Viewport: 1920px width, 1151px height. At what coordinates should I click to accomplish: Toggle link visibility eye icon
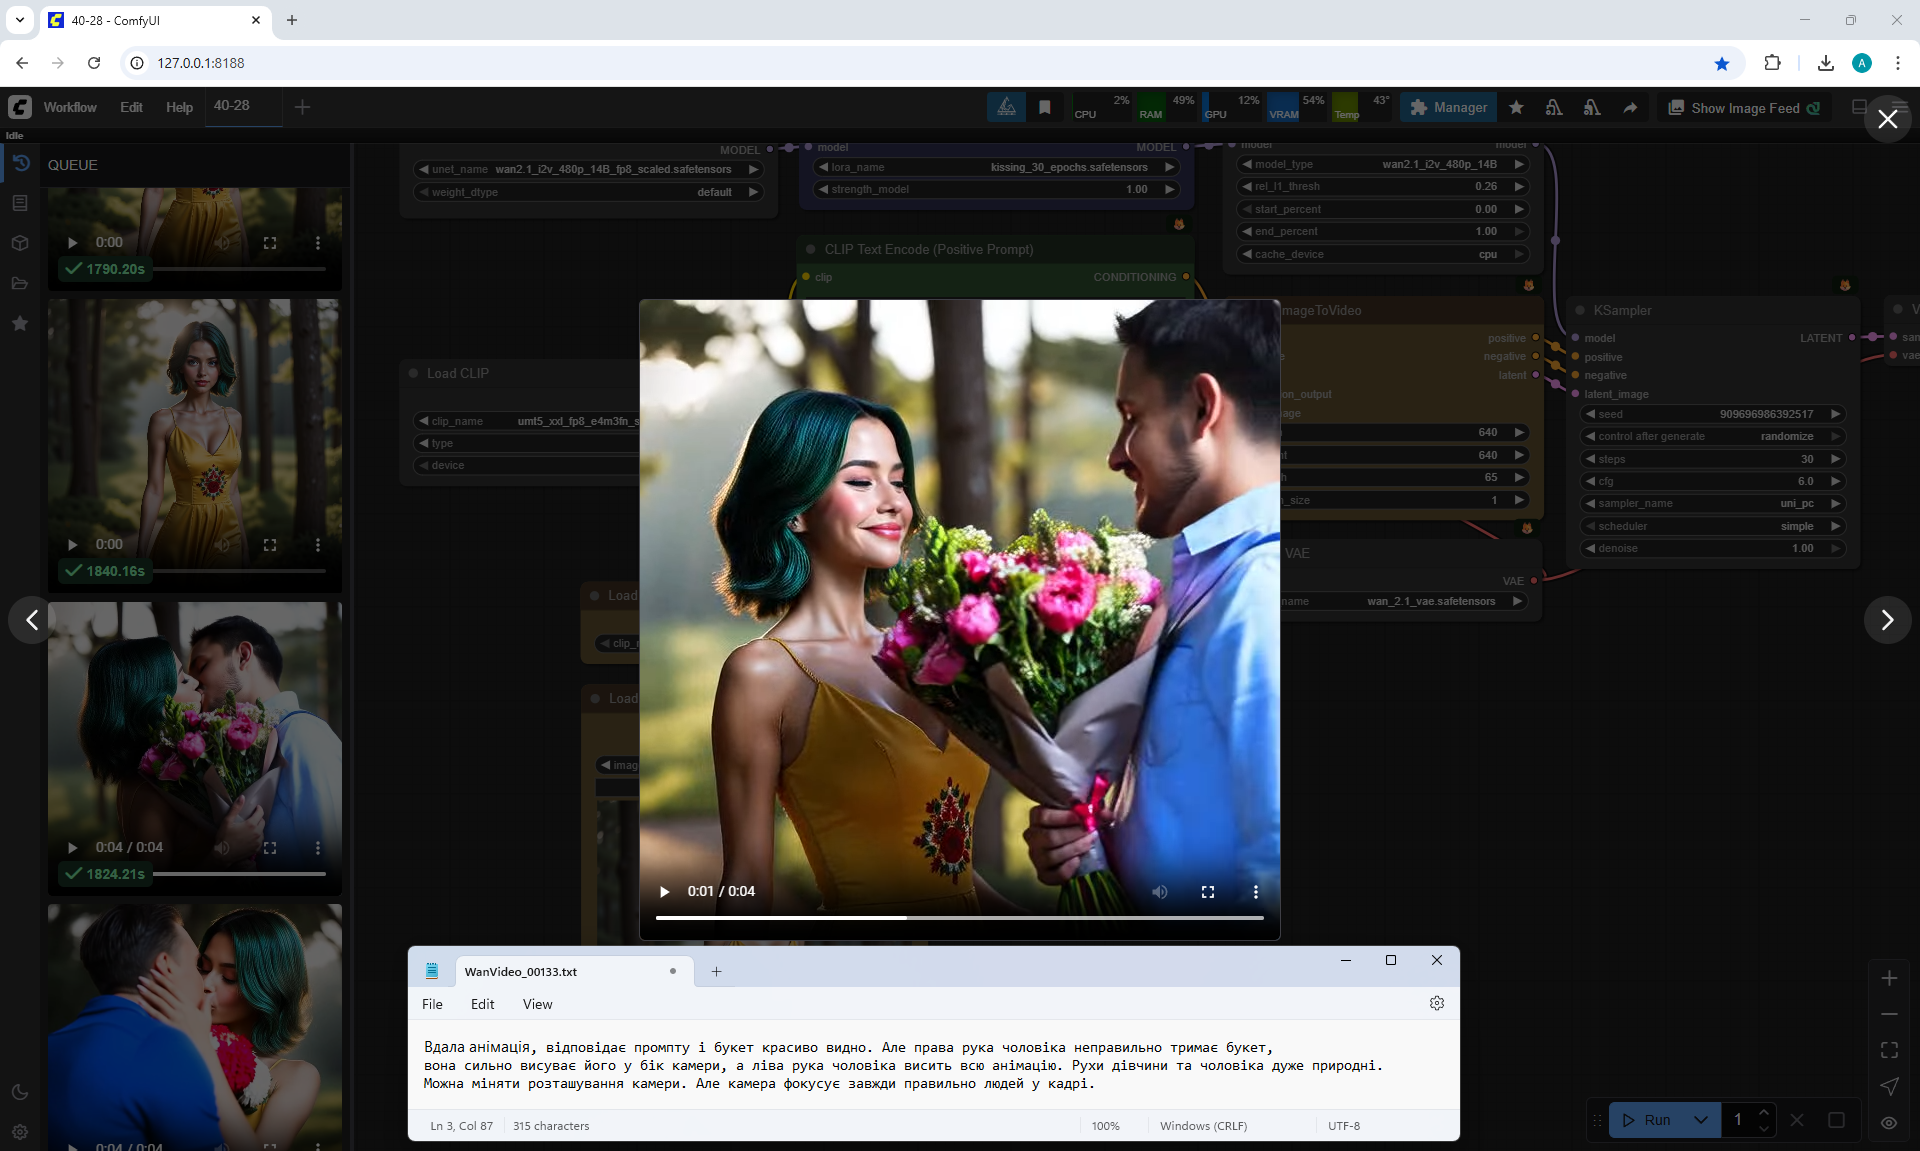[x=1888, y=1122]
